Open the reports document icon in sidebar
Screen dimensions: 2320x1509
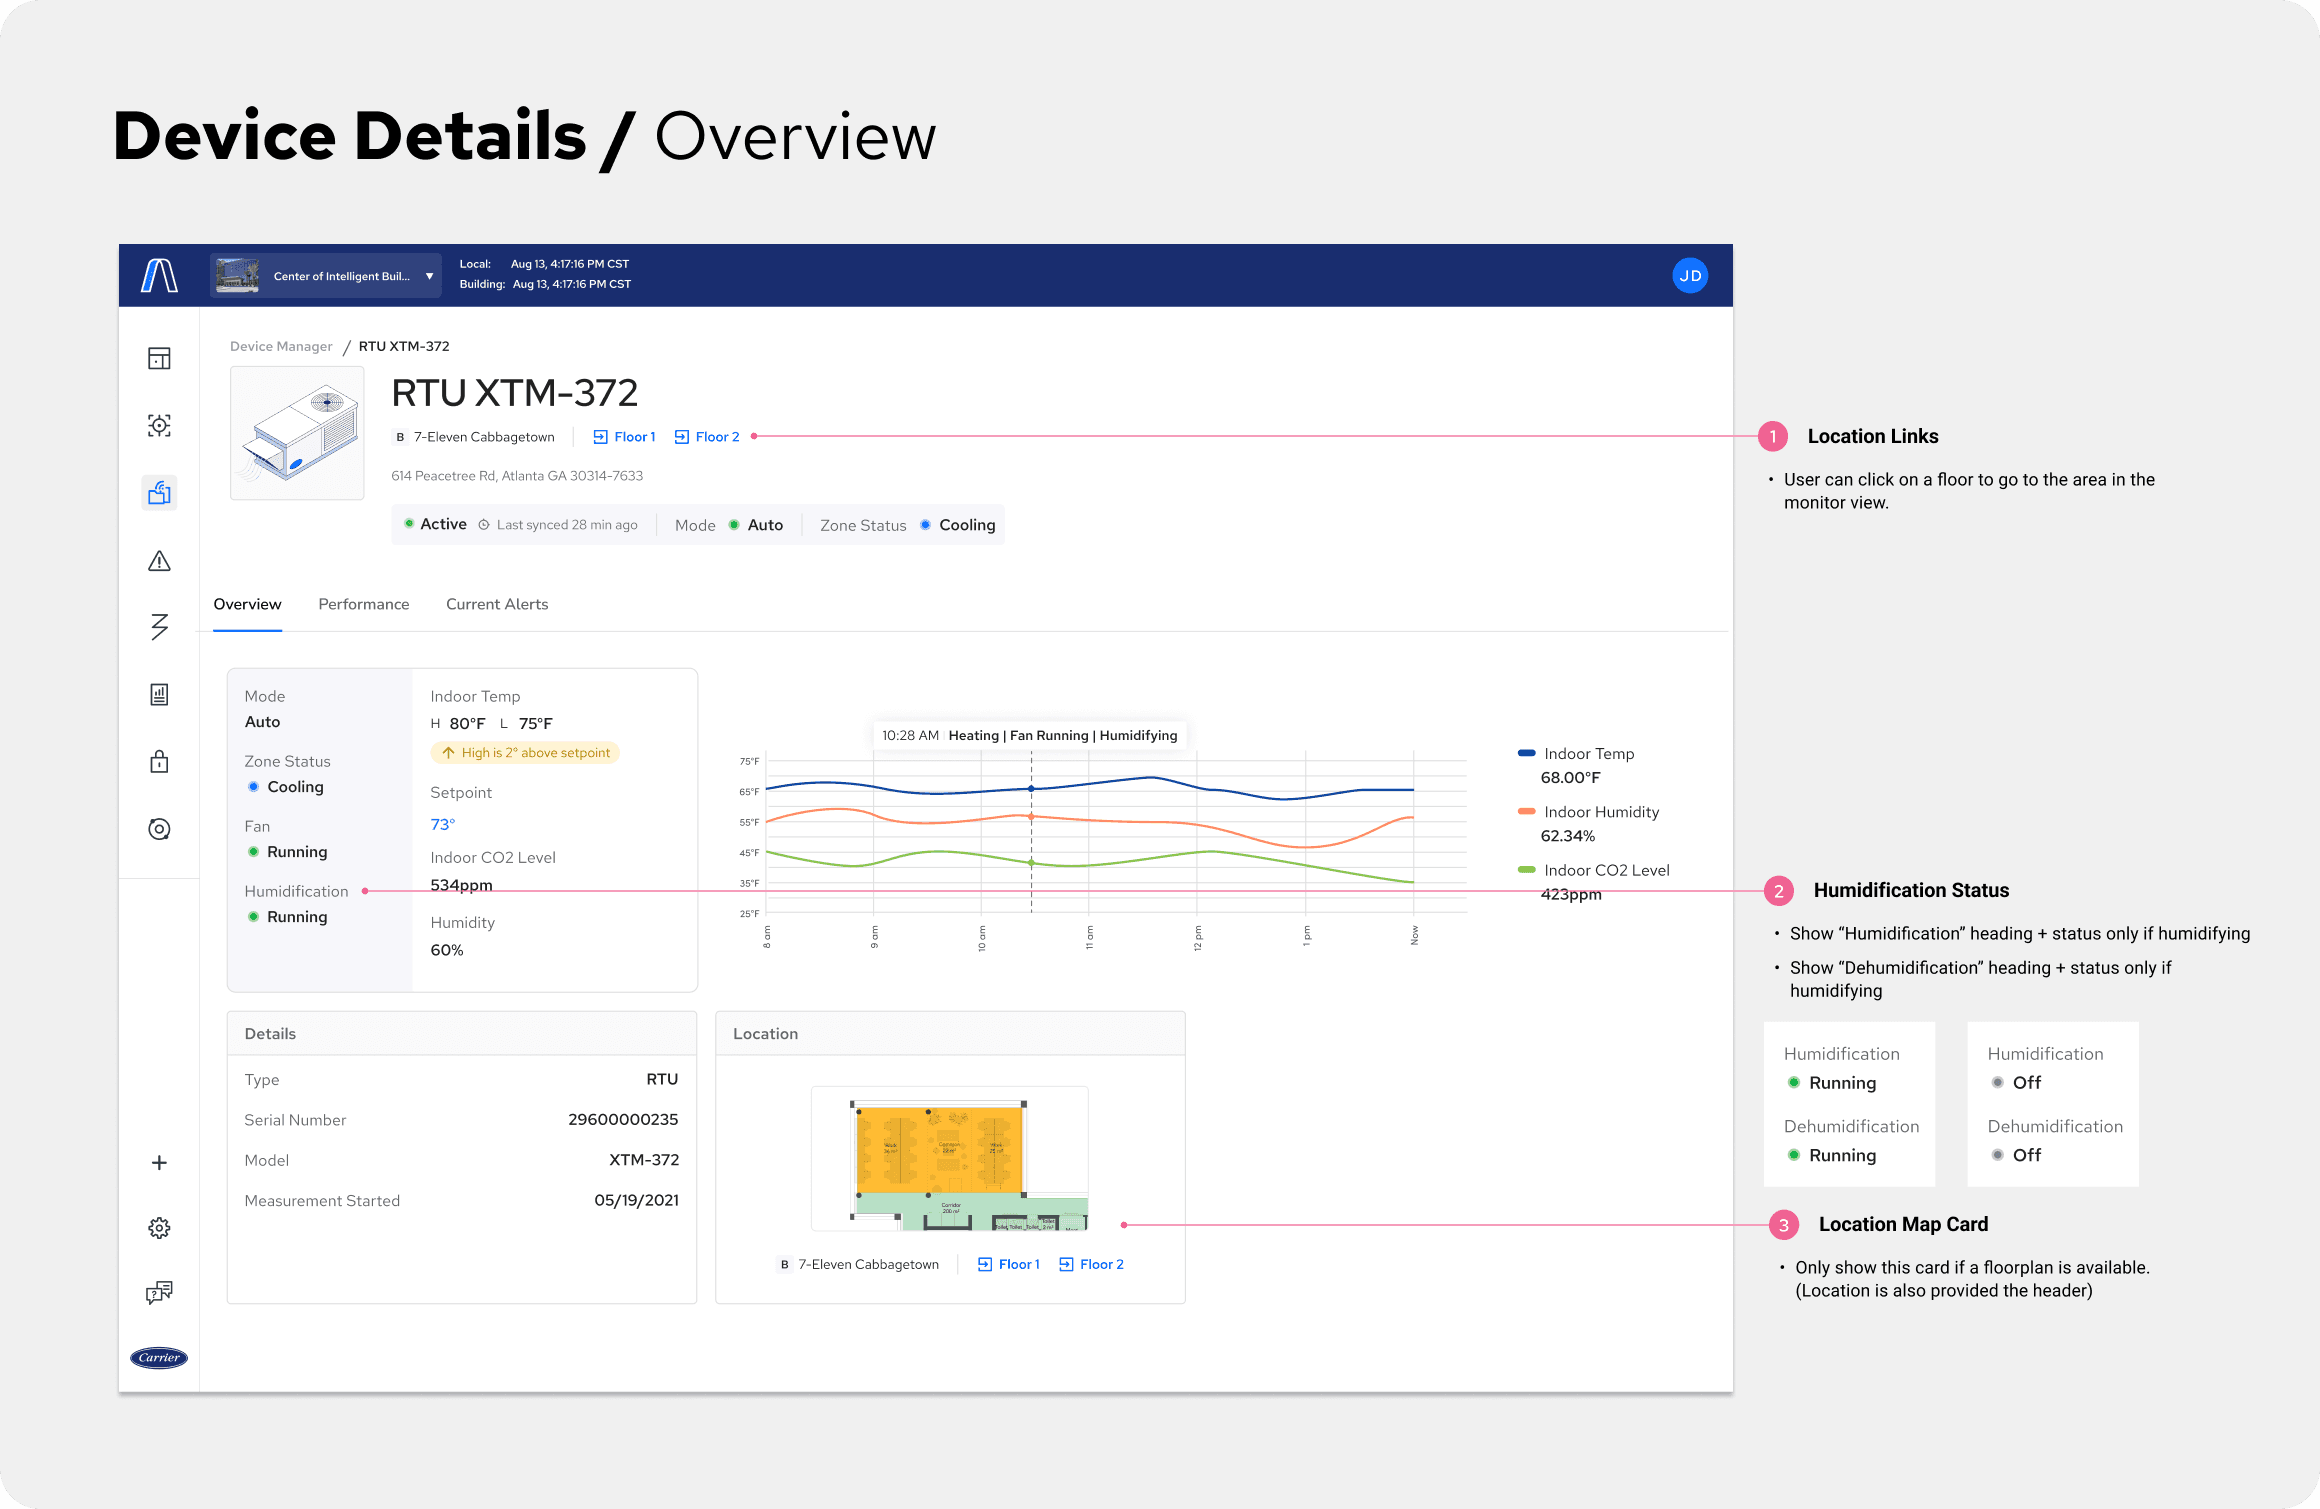(x=159, y=694)
